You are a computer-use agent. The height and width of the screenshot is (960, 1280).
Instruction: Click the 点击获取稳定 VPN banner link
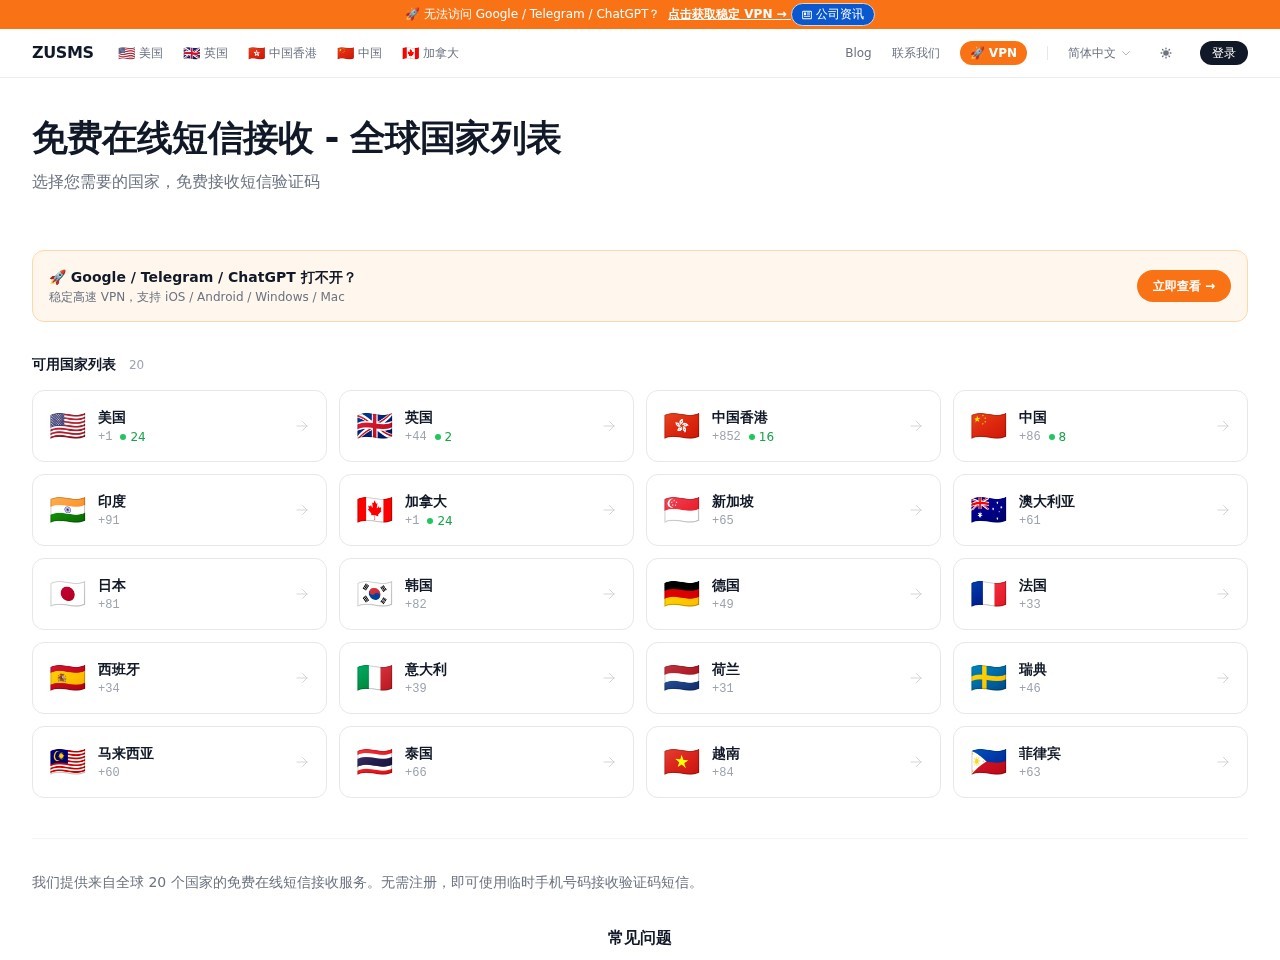coord(727,14)
